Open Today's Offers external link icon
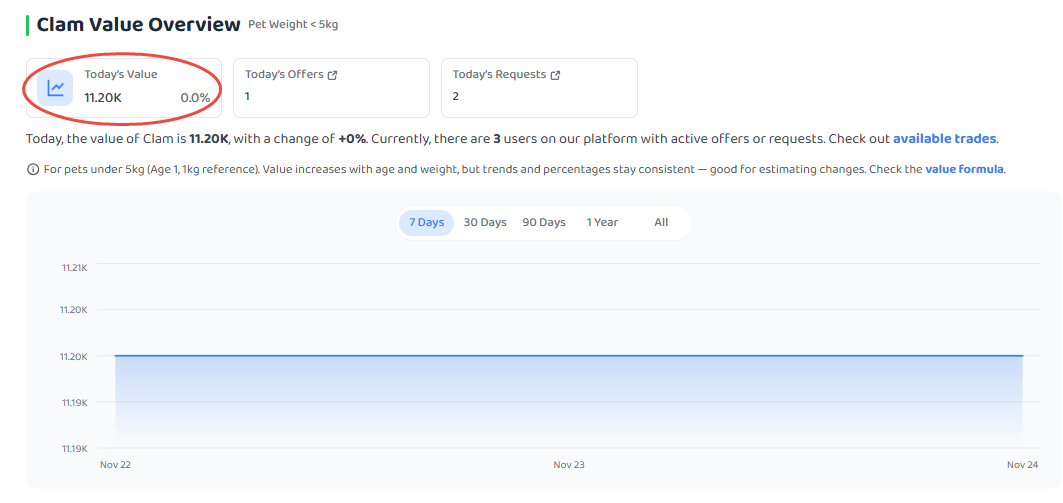Image resolution: width=1063 pixels, height=503 pixels. [332, 75]
